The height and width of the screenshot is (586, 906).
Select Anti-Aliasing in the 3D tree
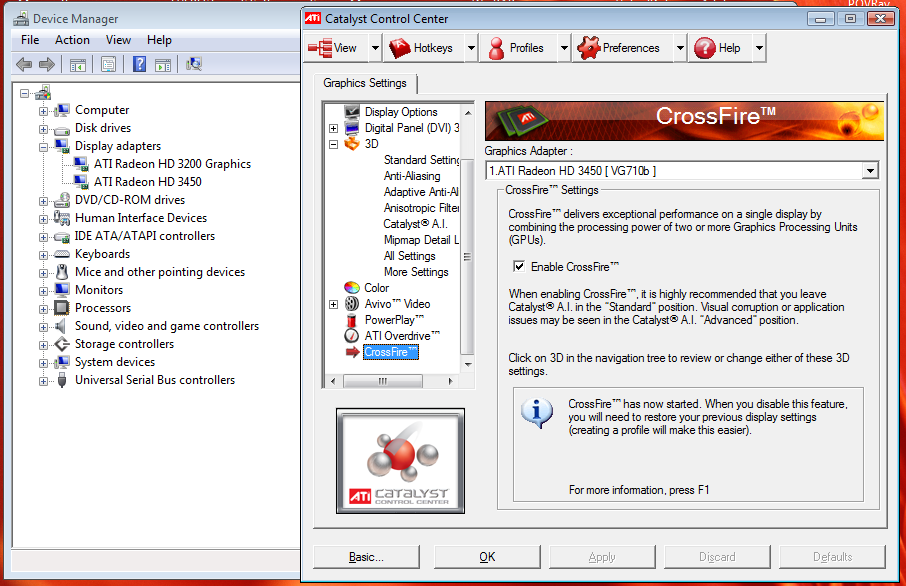tap(412, 176)
